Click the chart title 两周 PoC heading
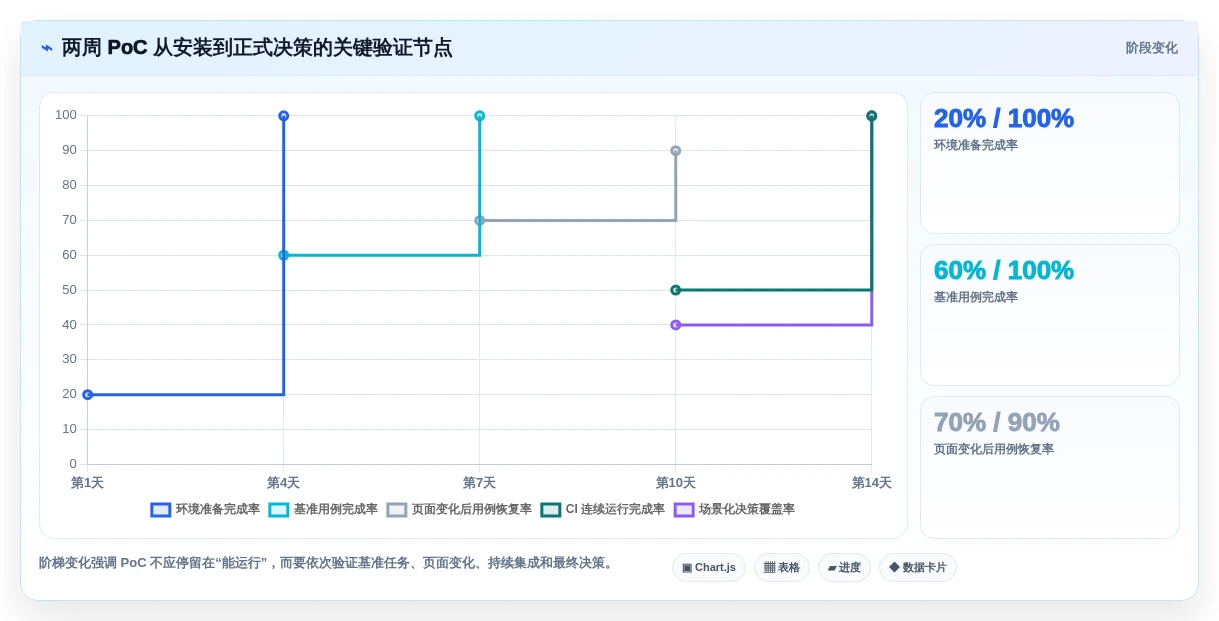The image size is (1219, 621). (257, 48)
